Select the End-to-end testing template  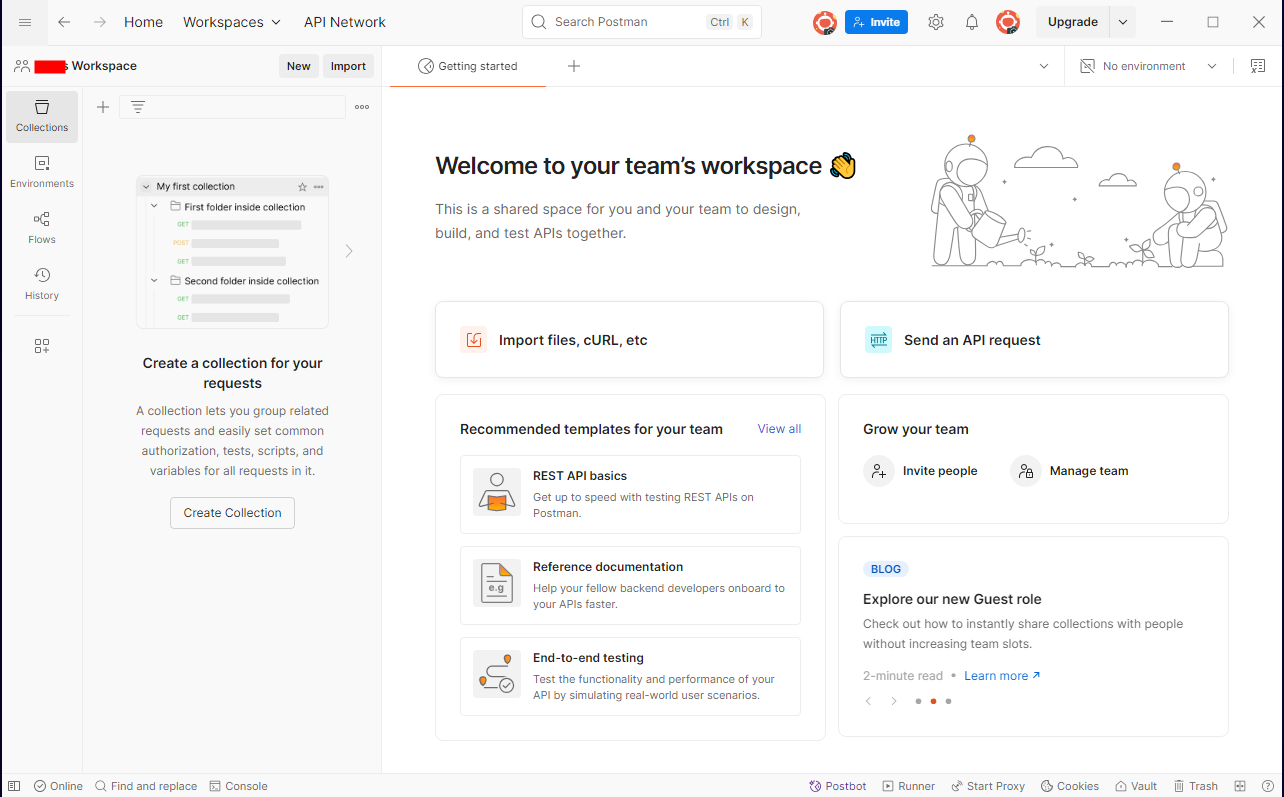coord(630,677)
